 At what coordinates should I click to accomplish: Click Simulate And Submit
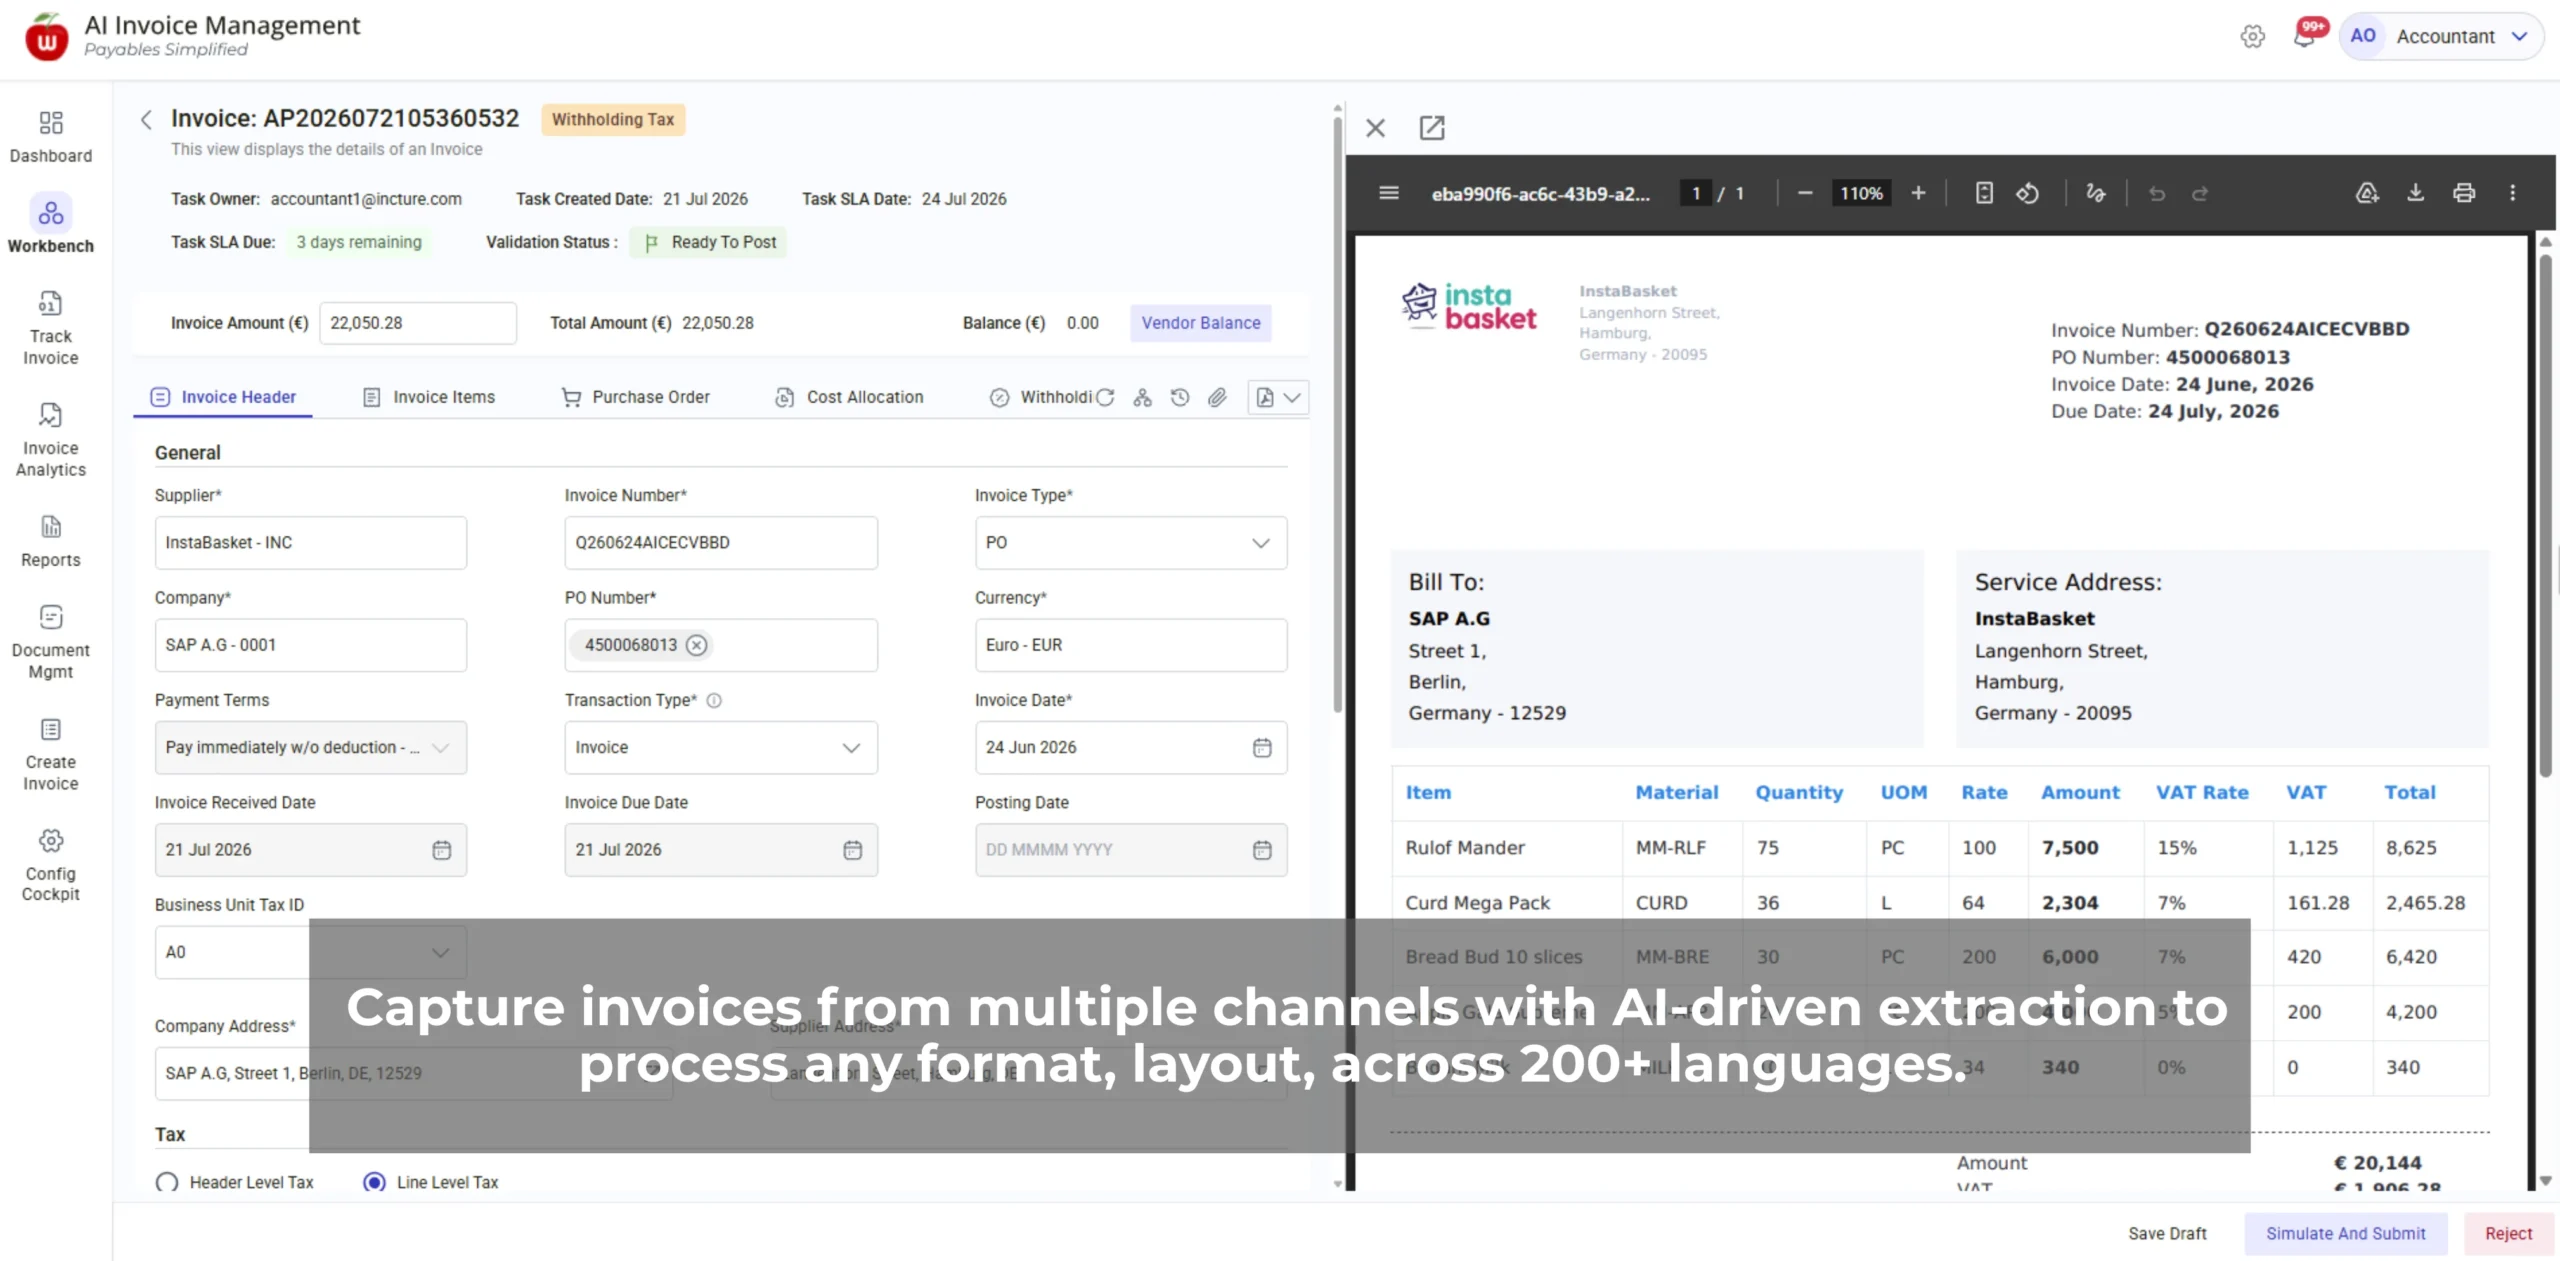(2346, 1233)
